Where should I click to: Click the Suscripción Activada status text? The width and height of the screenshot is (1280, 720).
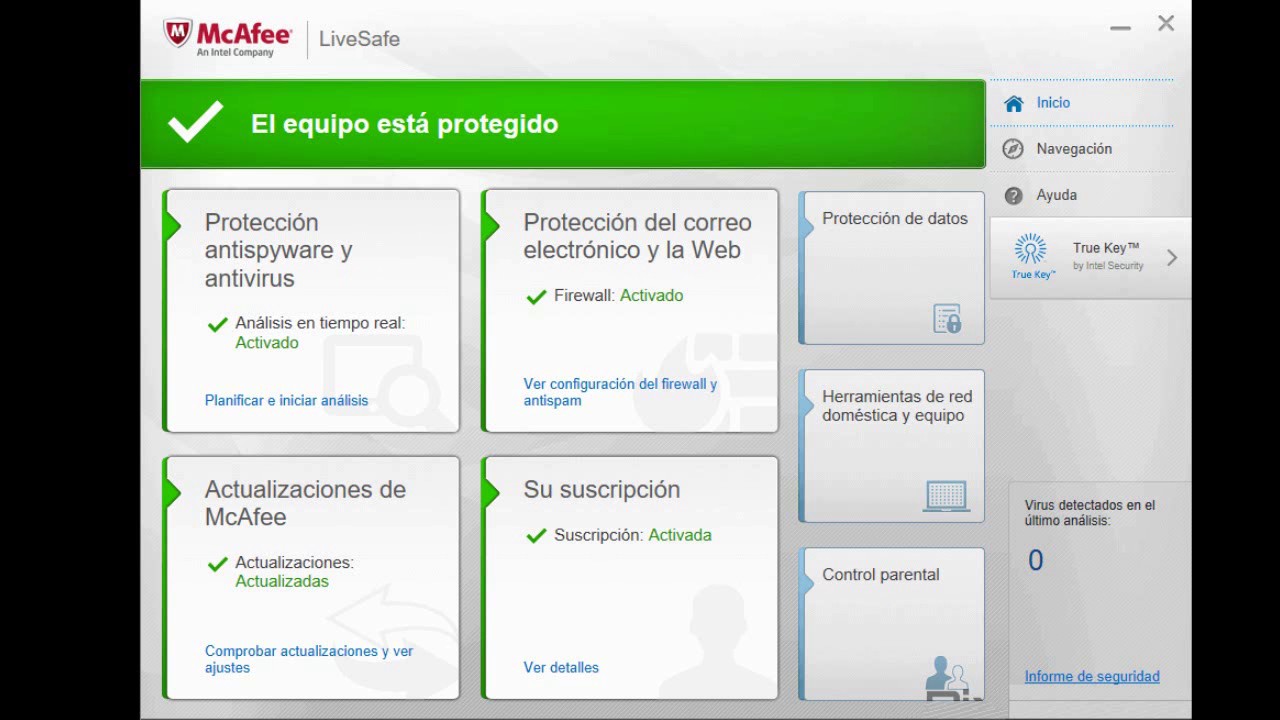[633, 535]
